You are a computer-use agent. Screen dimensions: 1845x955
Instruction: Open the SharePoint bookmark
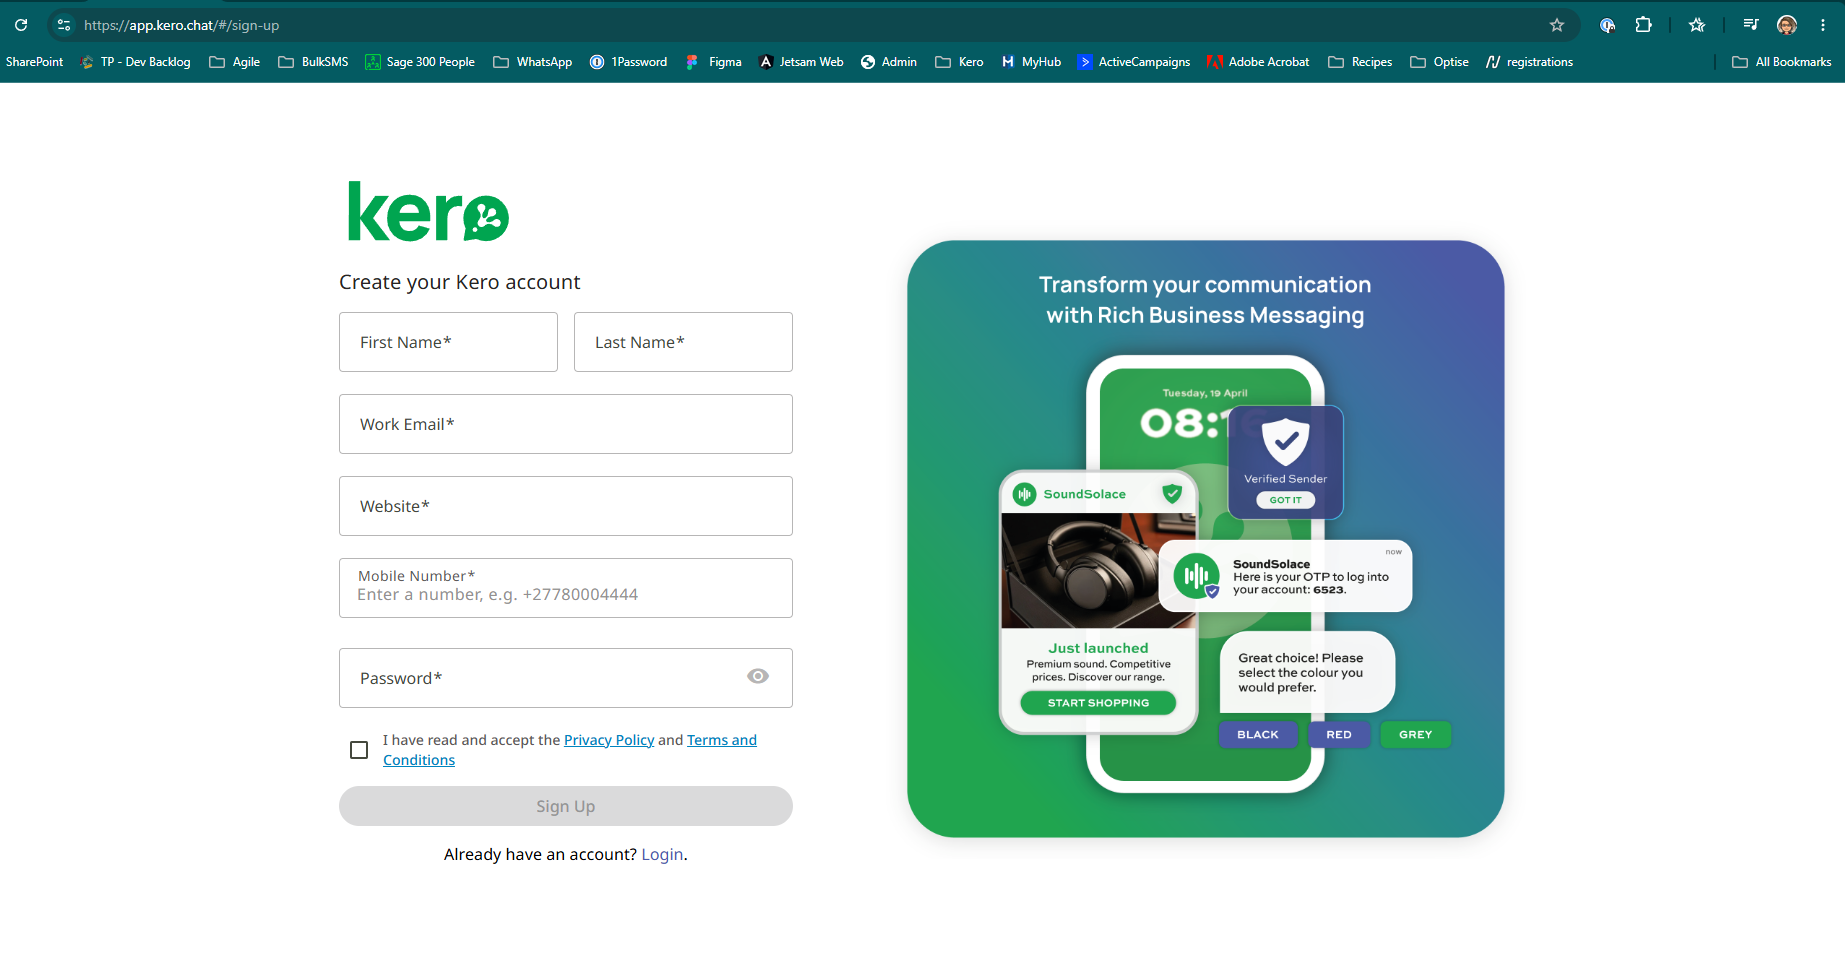click(x=34, y=62)
